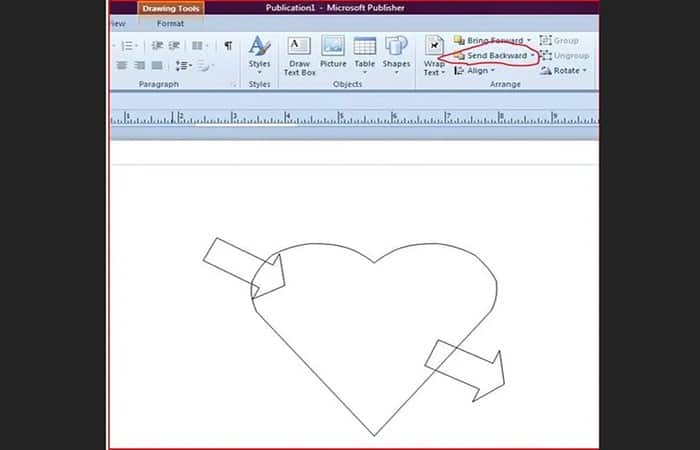Open Paragraph dialog launcher
700x450 pixels.
[x=233, y=84]
